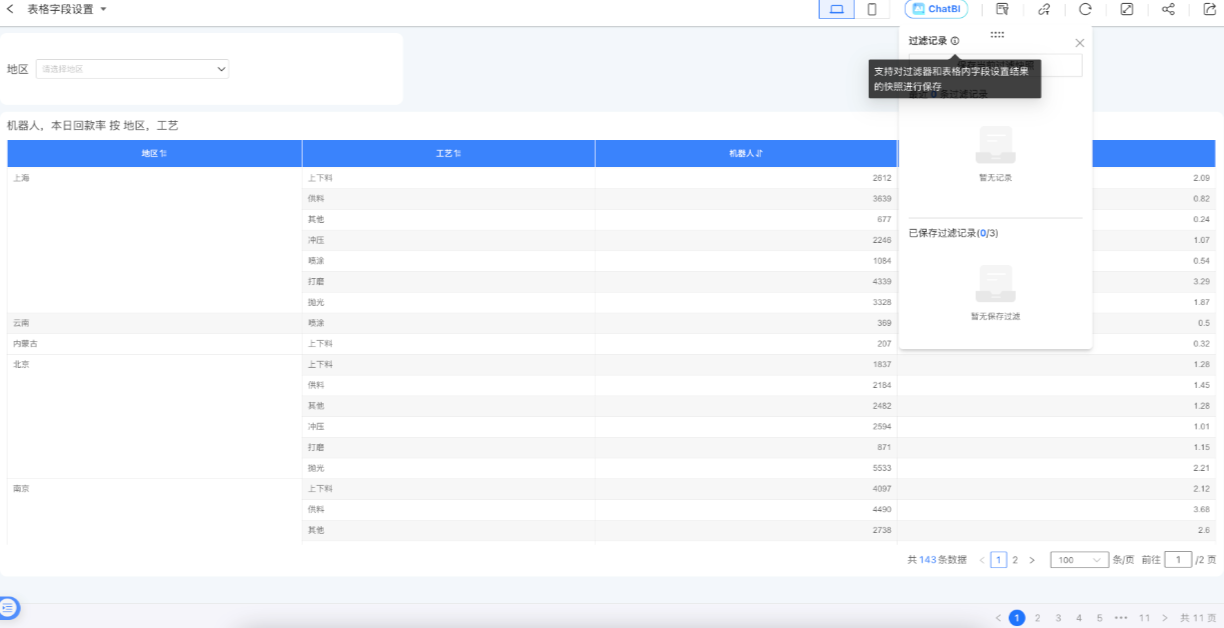Open the 100 rows-per-page dropdown
The image size is (1224, 628).
coord(1079,560)
